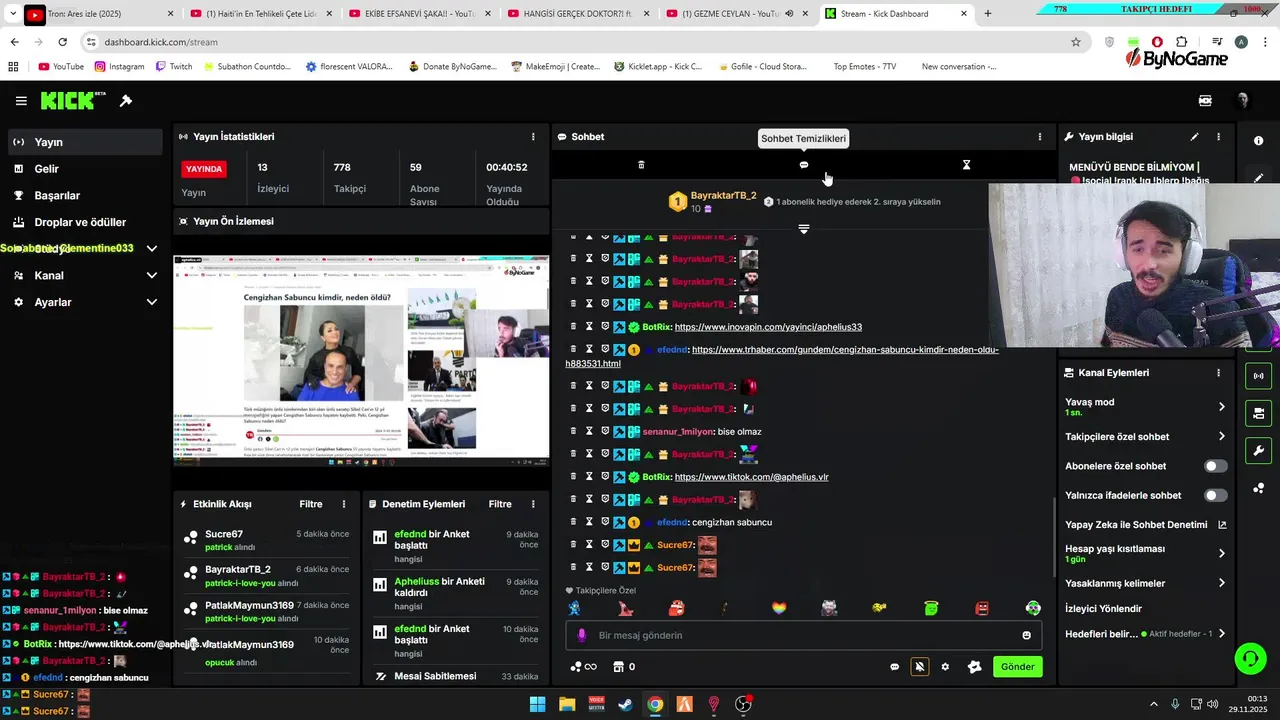Click the channel points infinity icon
The image size is (1280, 720).
[x=583, y=667]
